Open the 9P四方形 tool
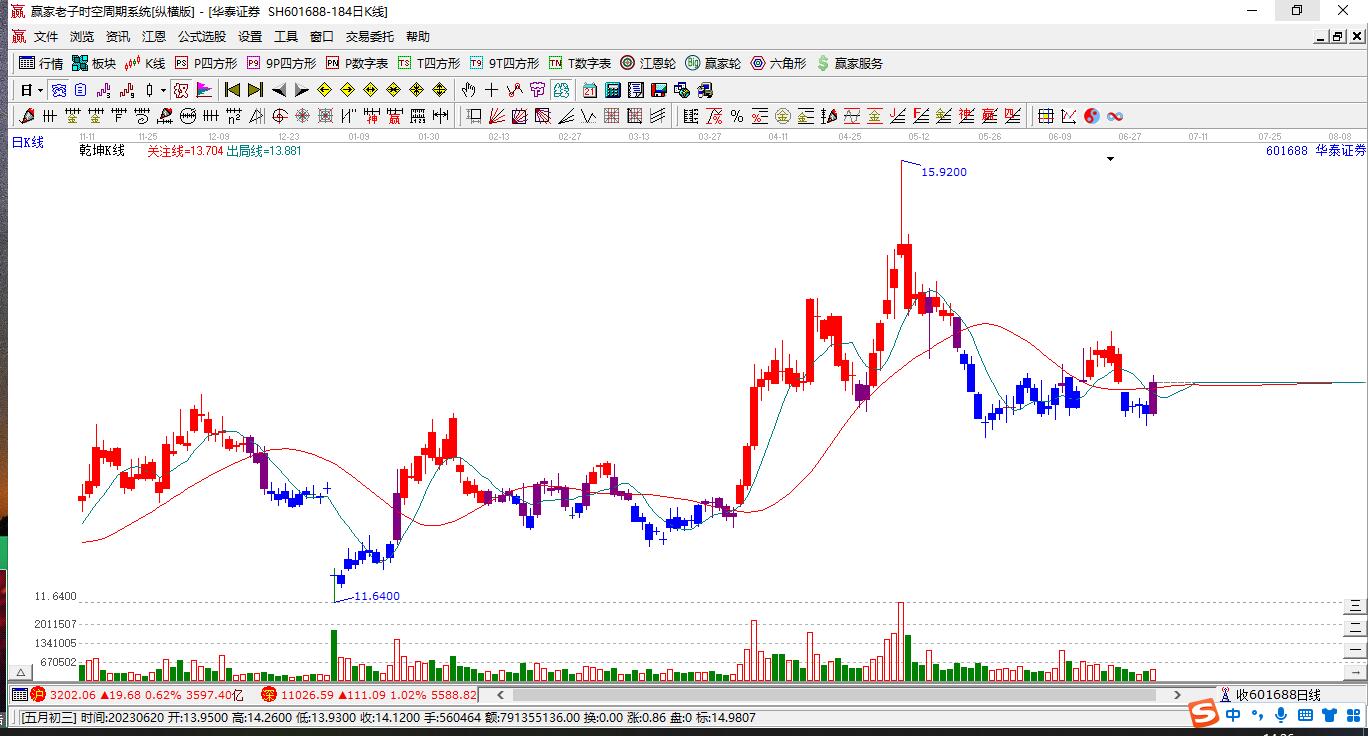This screenshot has height=736, width=1368. [281, 63]
